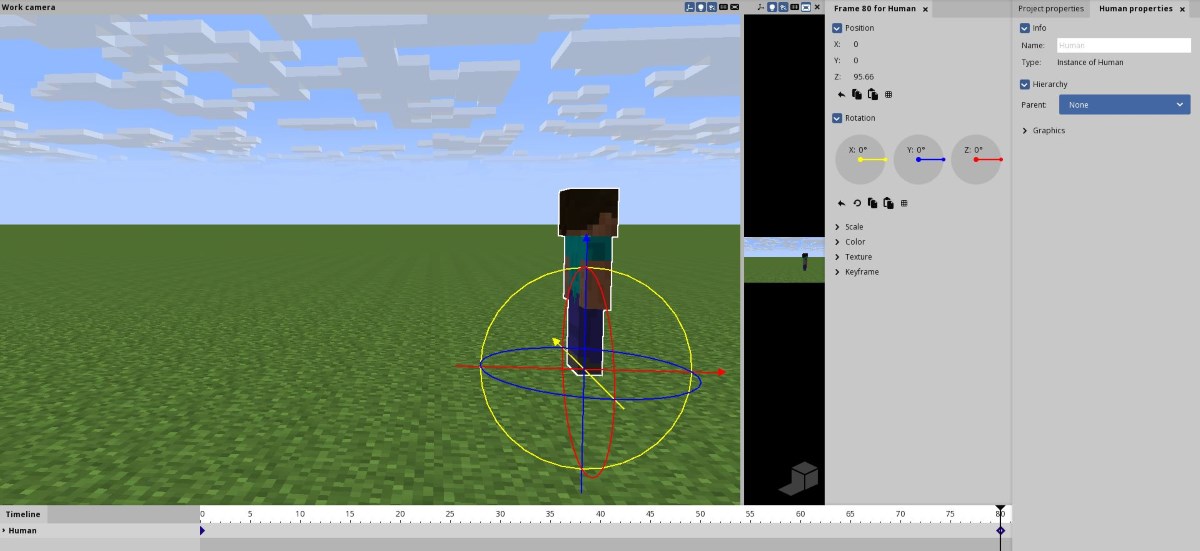Toggle lights bulb icon in Work camera header

point(701,7)
